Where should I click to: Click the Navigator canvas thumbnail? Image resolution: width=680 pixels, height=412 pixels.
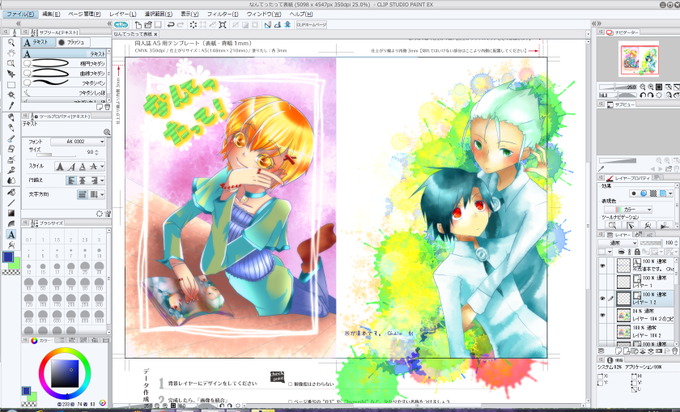[x=639, y=59]
